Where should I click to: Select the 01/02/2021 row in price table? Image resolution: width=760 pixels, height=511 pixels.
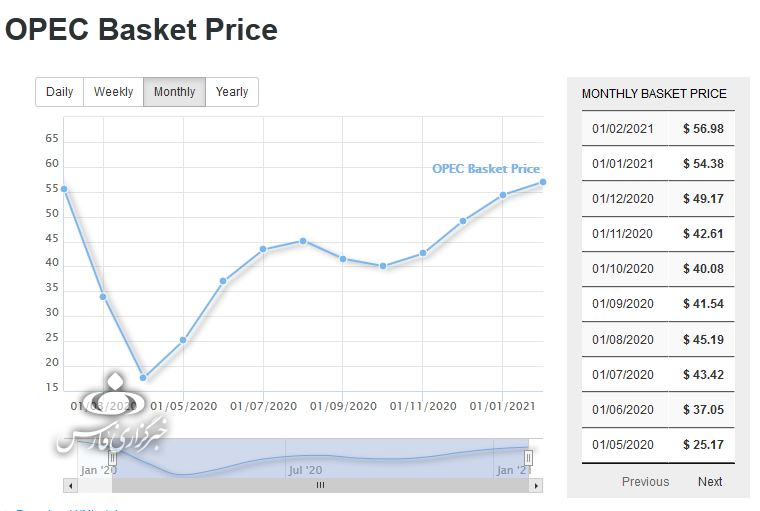point(657,128)
